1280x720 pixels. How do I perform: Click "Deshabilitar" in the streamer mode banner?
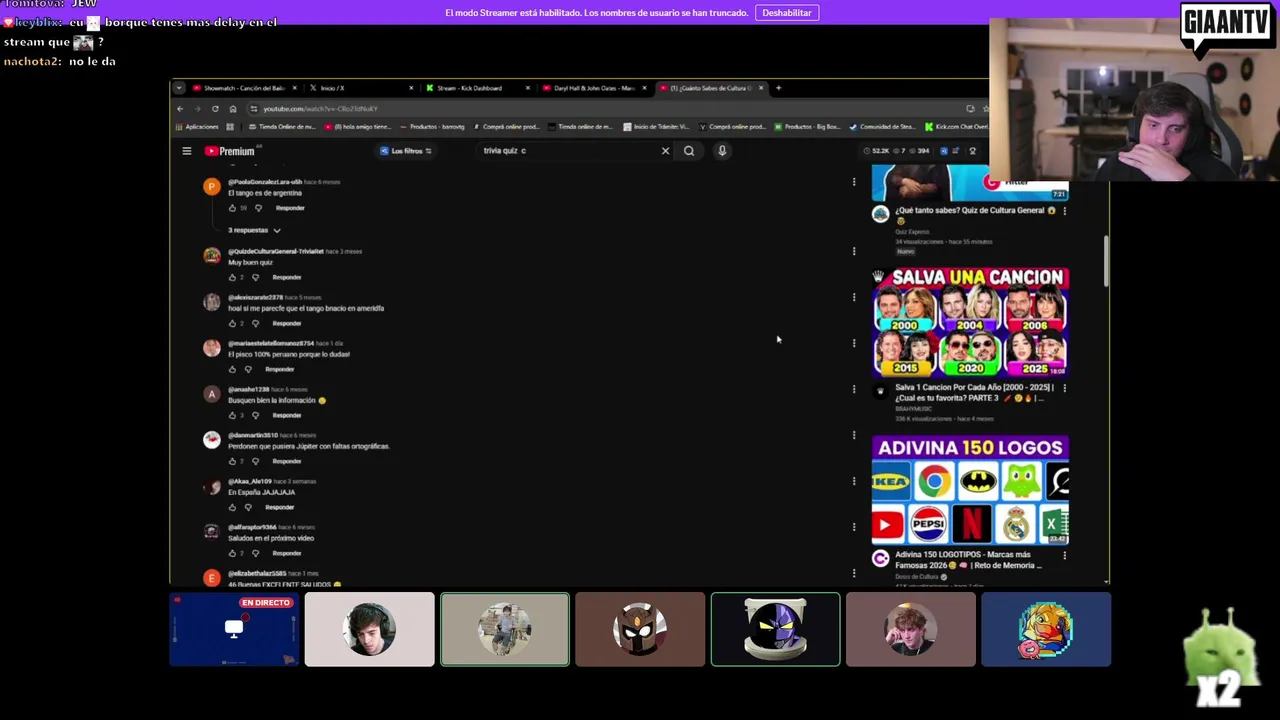[x=787, y=13]
